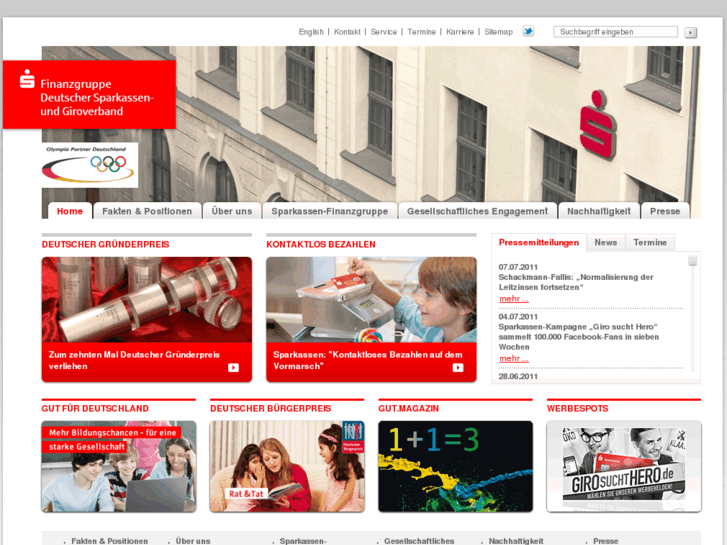Open footer link Presse
727x545 pixels.
[x=606, y=541]
